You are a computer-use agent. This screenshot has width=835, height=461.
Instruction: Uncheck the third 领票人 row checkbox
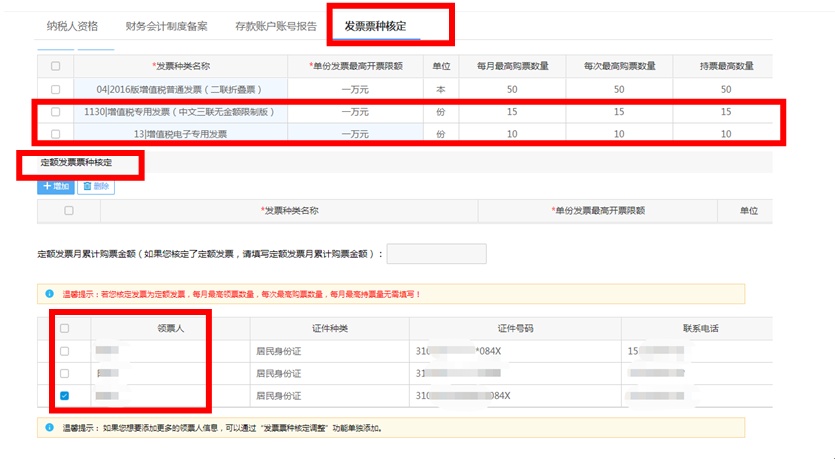tap(64, 396)
